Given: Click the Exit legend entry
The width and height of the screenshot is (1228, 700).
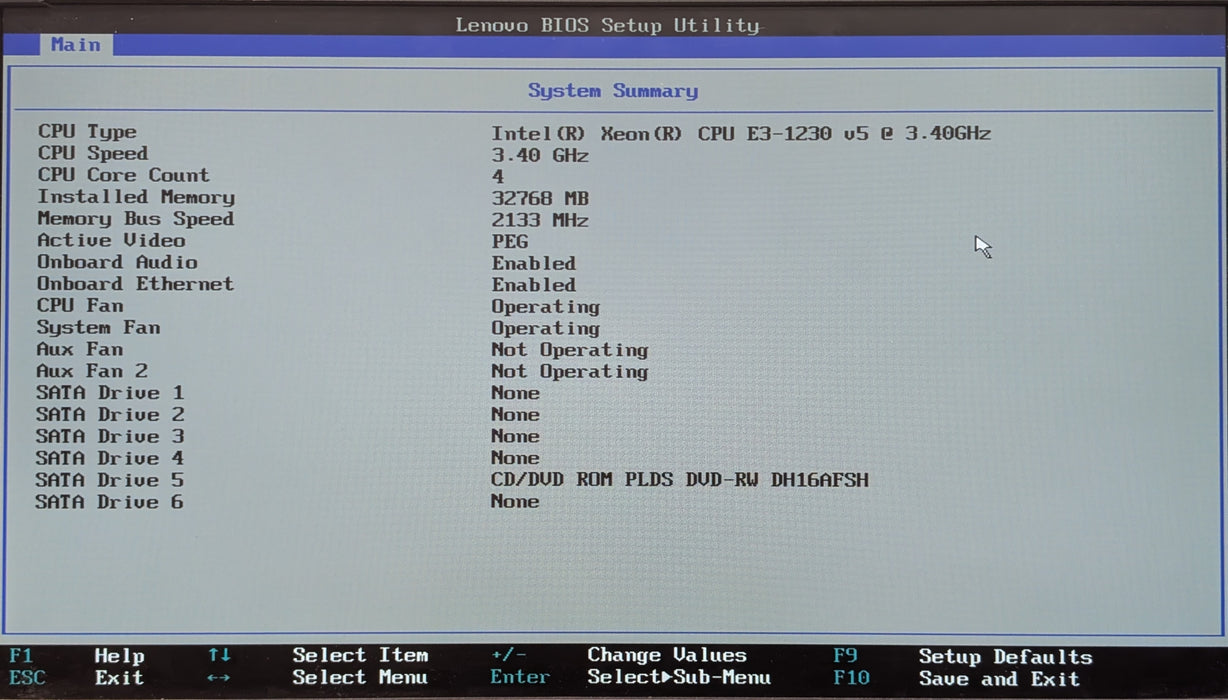Looking at the screenshot, I should click(x=119, y=678).
